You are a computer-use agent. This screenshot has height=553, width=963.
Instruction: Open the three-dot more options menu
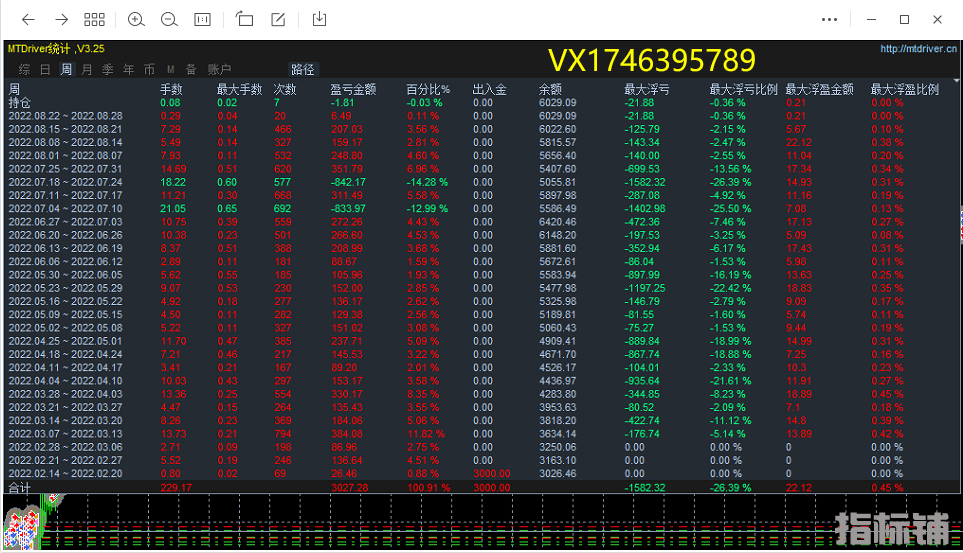pos(829,19)
